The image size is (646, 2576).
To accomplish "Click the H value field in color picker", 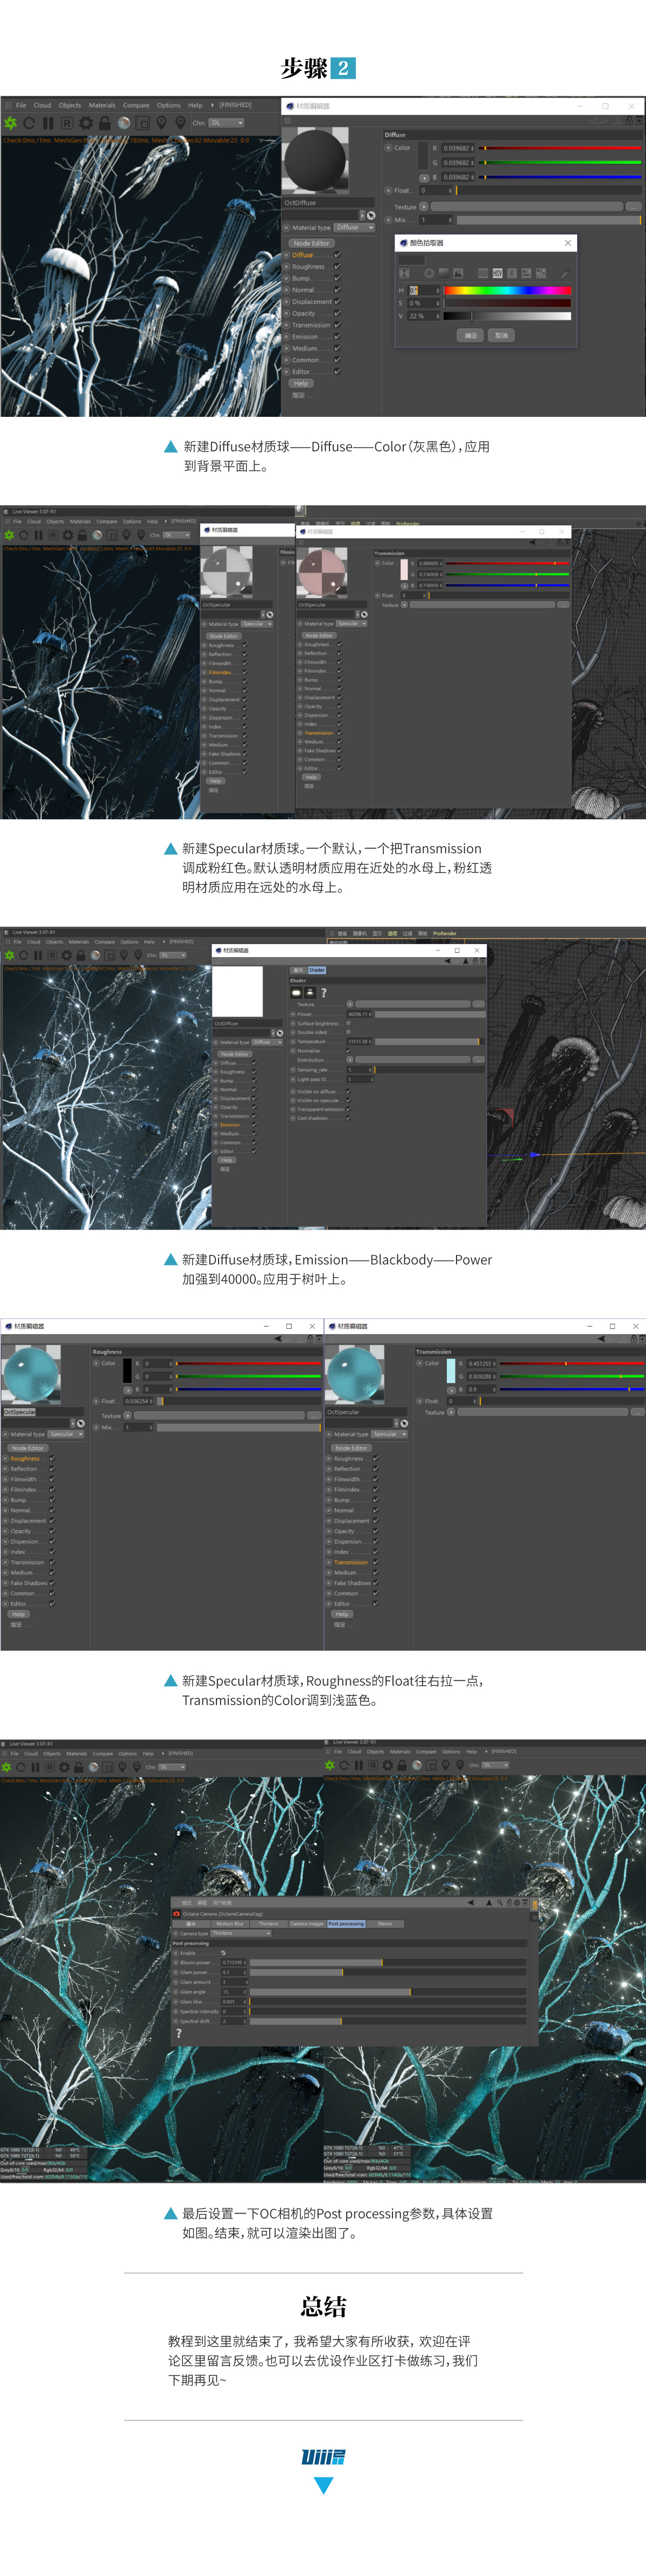I will pos(424,290).
